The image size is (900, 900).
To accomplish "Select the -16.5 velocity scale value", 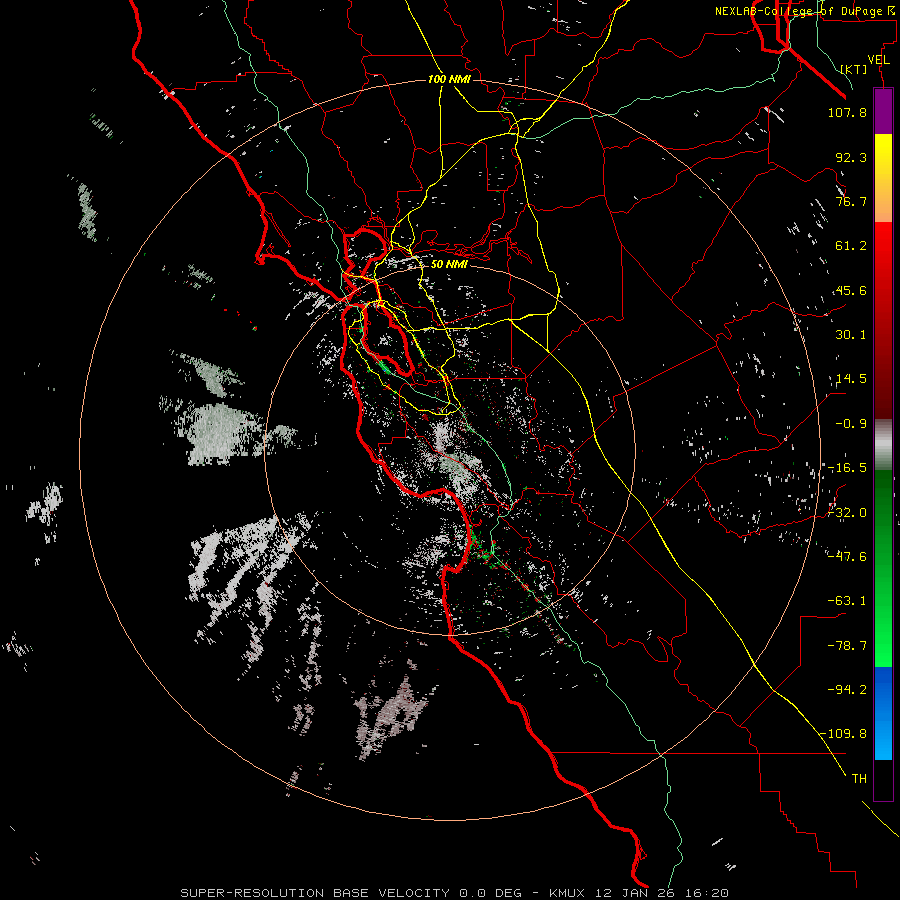I will click(847, 468).
